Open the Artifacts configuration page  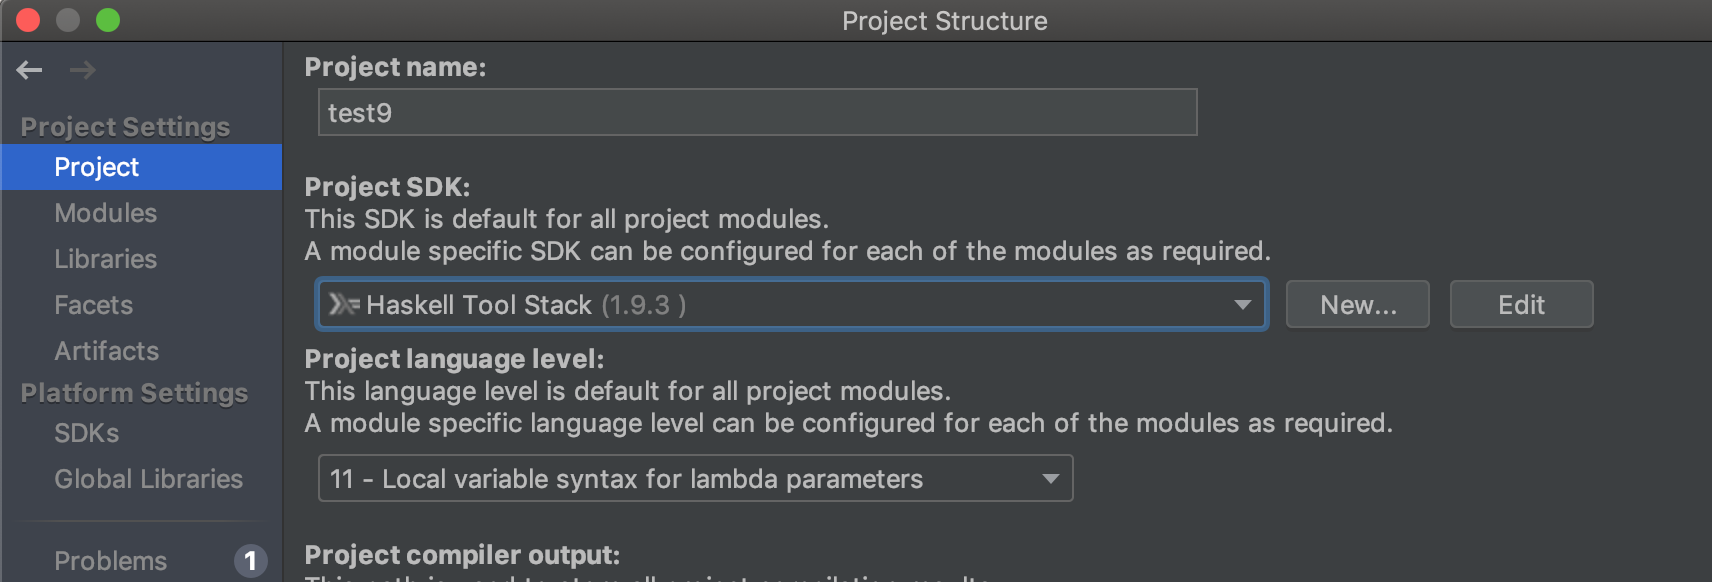pyautogui.click(x=106, y=350)
